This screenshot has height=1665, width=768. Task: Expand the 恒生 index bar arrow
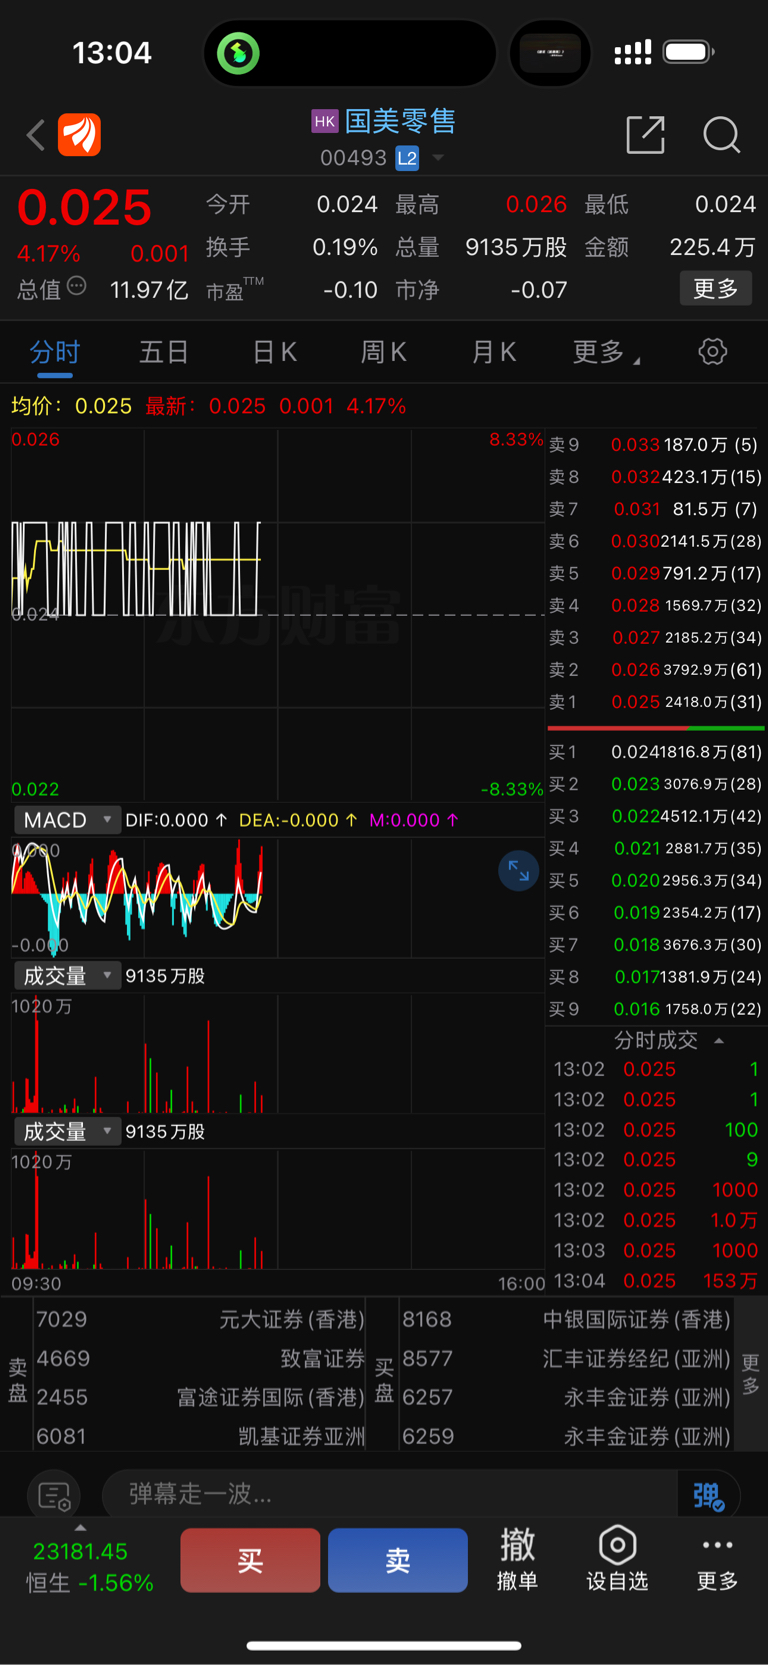pyautogui.click(x=80, y=1528)
